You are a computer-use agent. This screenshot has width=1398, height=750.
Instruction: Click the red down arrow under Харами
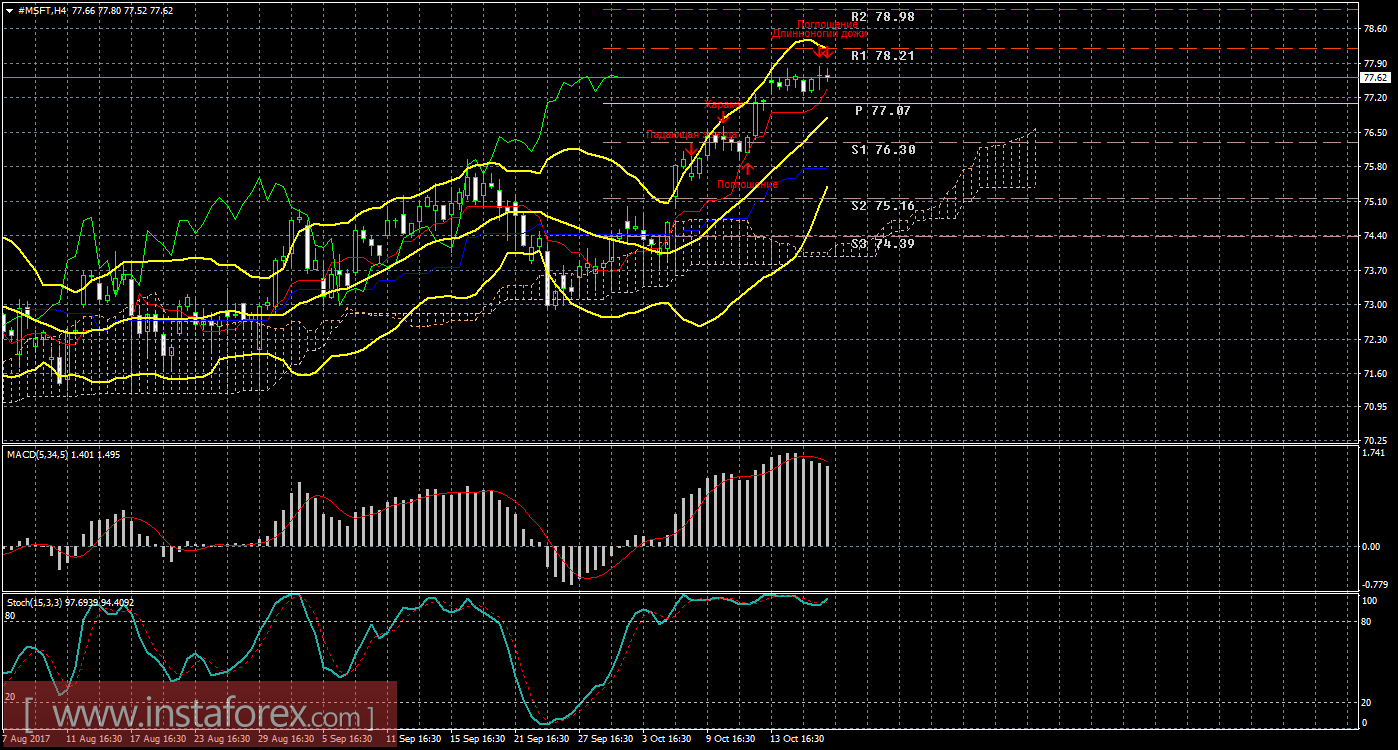tap(723, 118)
